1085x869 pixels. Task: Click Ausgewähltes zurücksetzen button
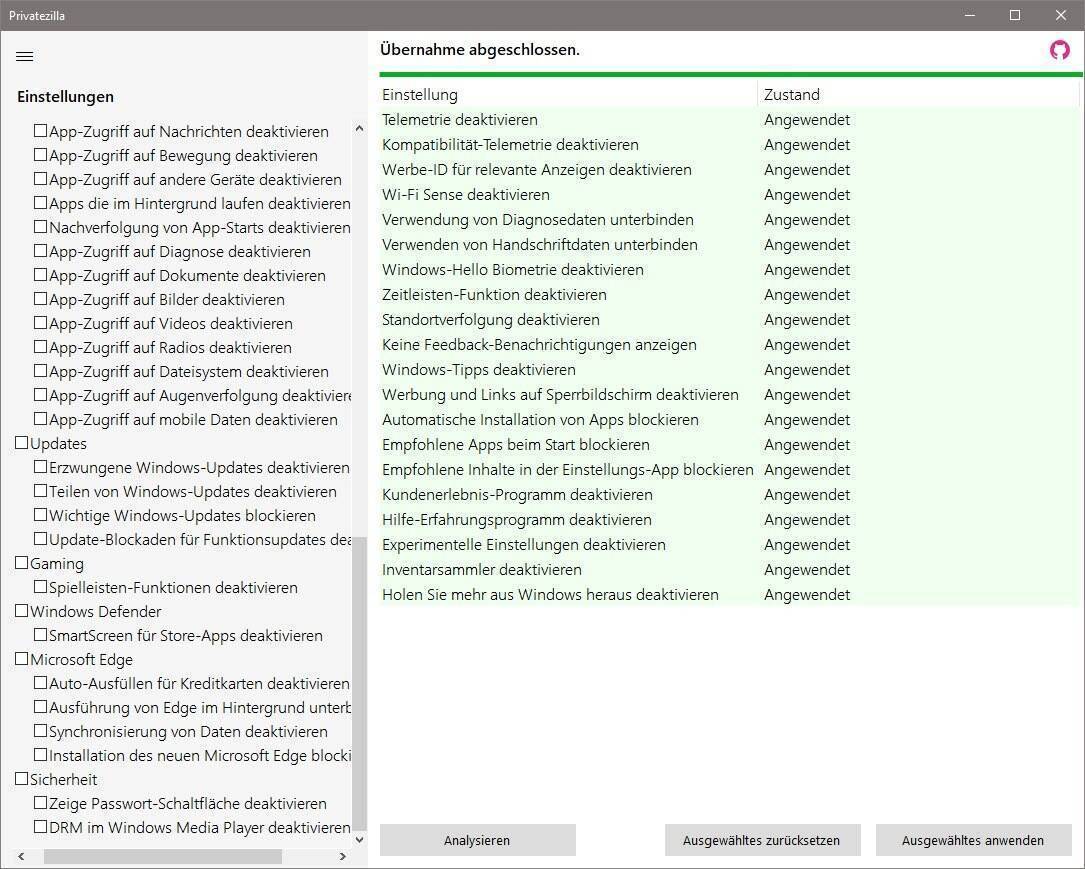point(762,840)
